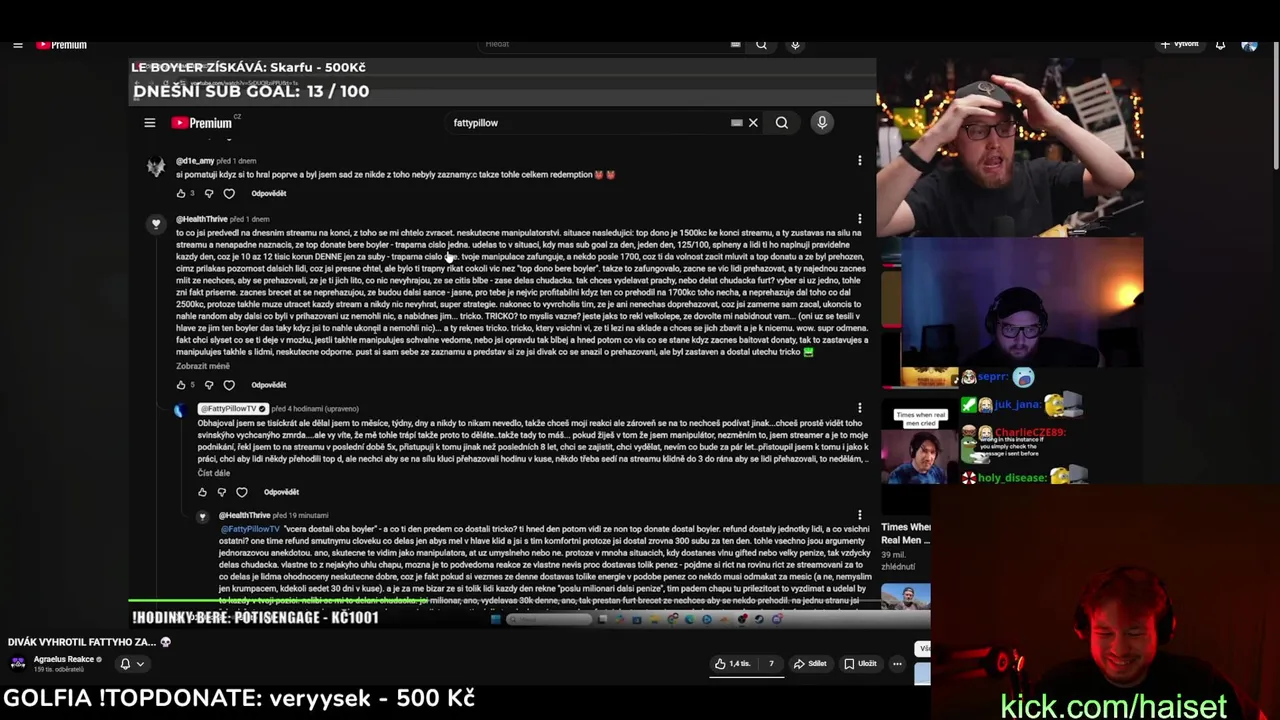This screenshot has height=720, width=1280.
Task: Like the d1e_amy comment
Action: [x=181, y=194]
